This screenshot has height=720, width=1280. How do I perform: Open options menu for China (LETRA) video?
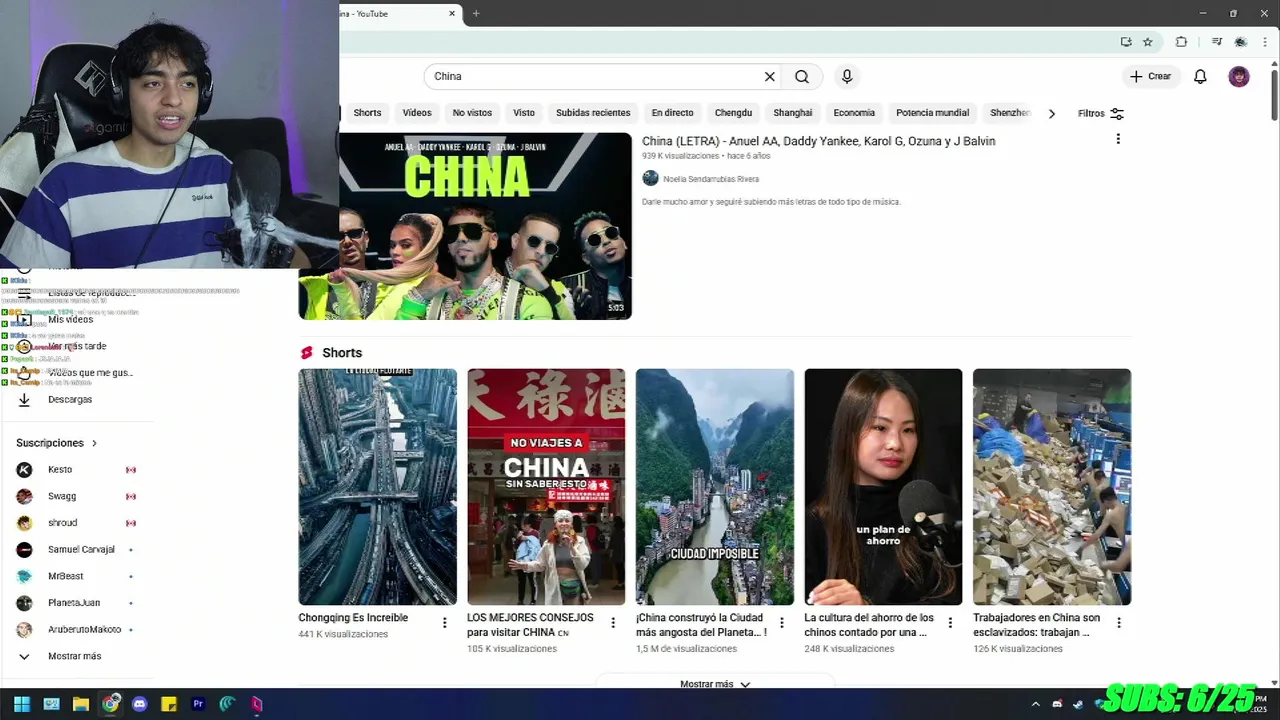(1118, 139)
